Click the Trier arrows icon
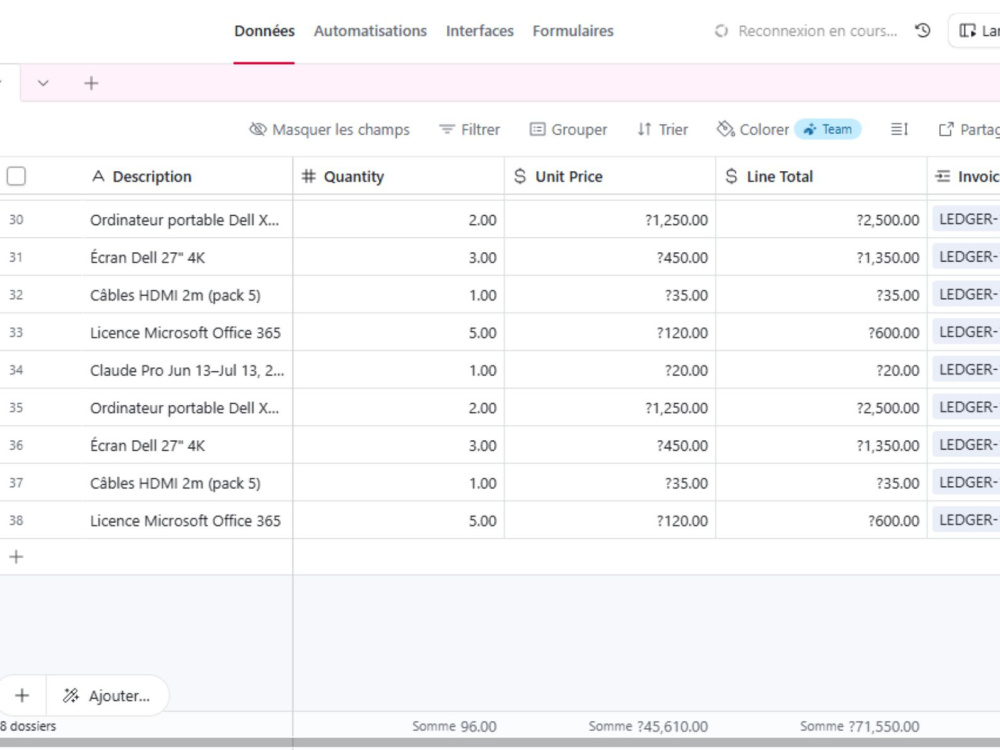 tap(644, 129)
